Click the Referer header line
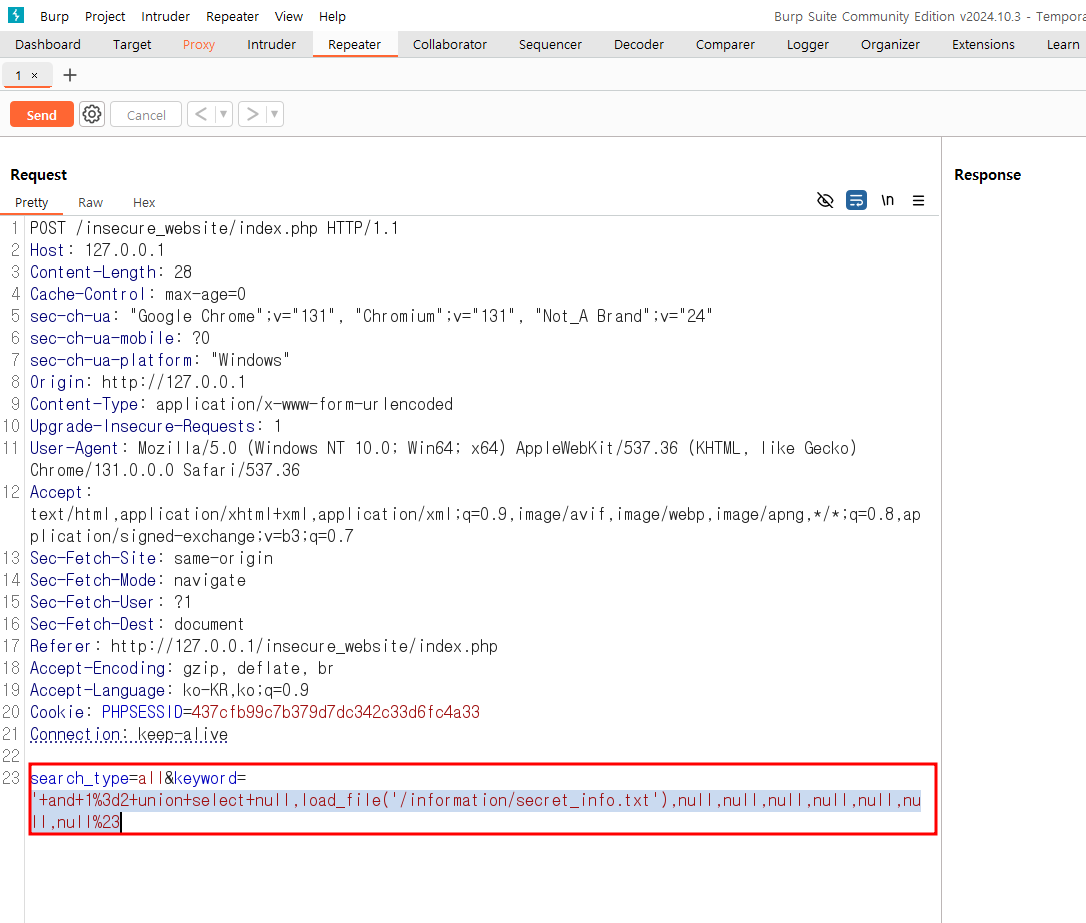 (x=264, y=646)
